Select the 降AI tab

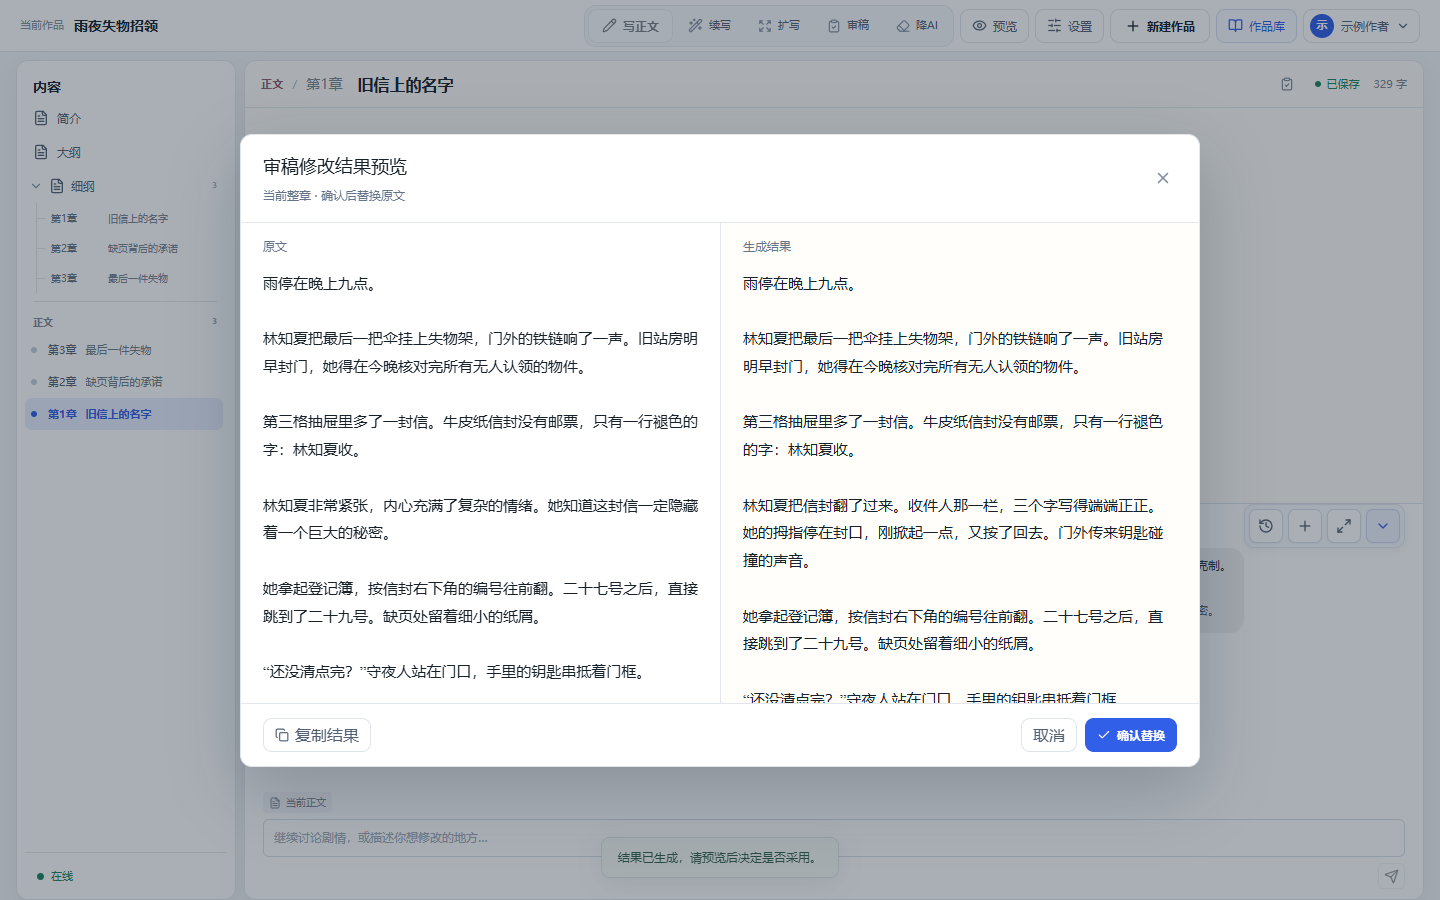tap(917, 26)
